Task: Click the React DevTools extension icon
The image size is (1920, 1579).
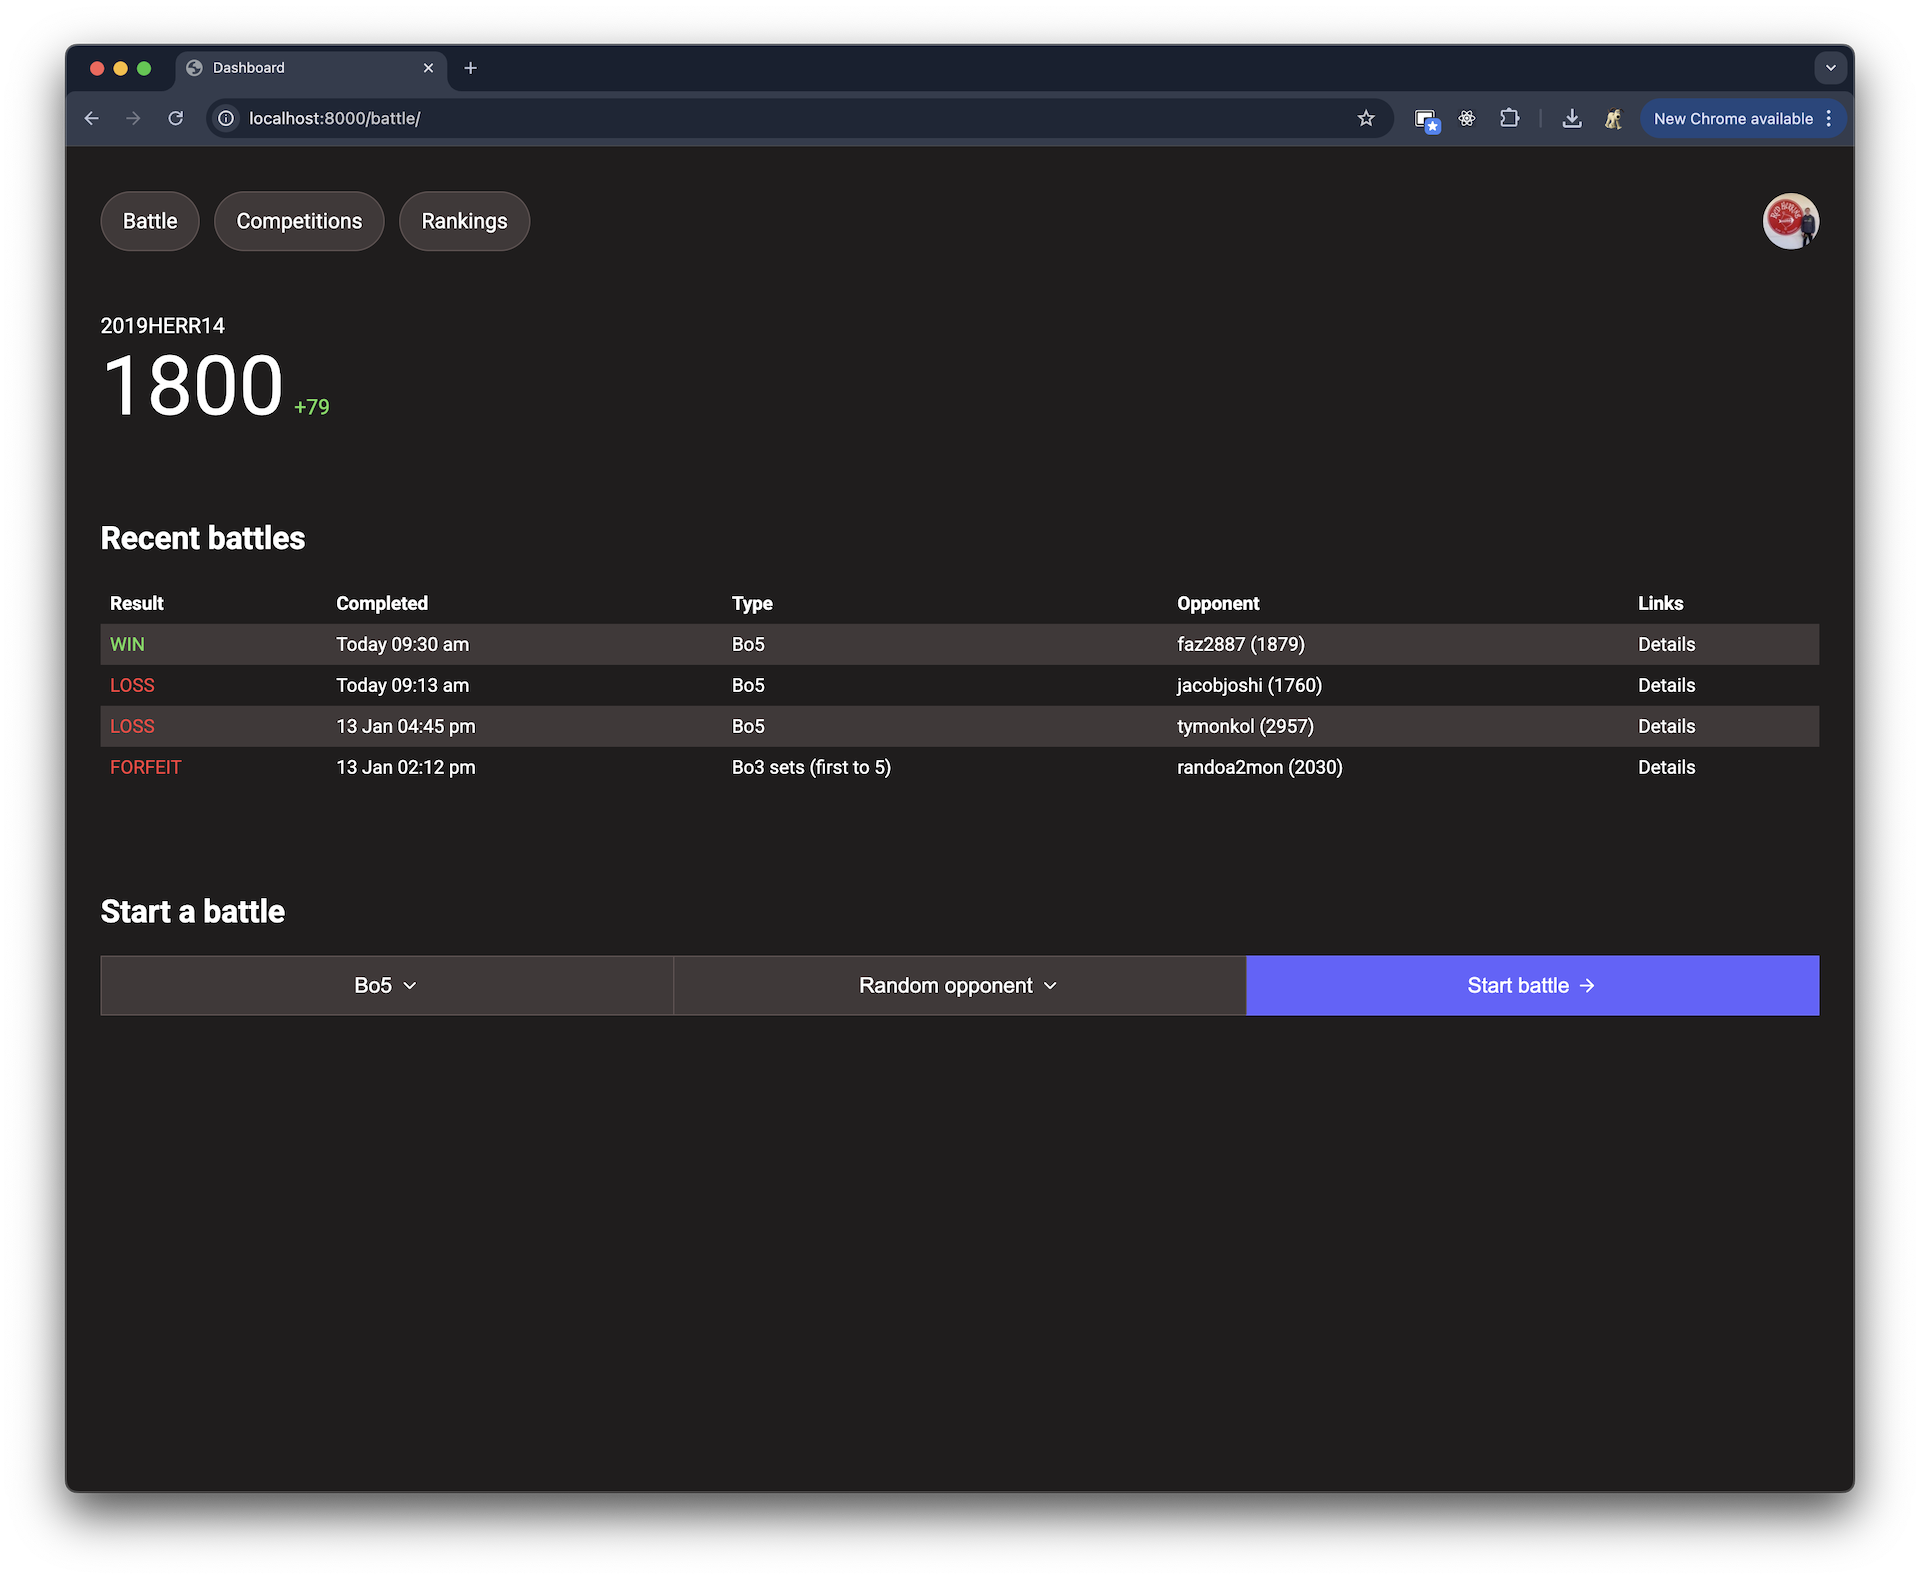Action: 1467,118
